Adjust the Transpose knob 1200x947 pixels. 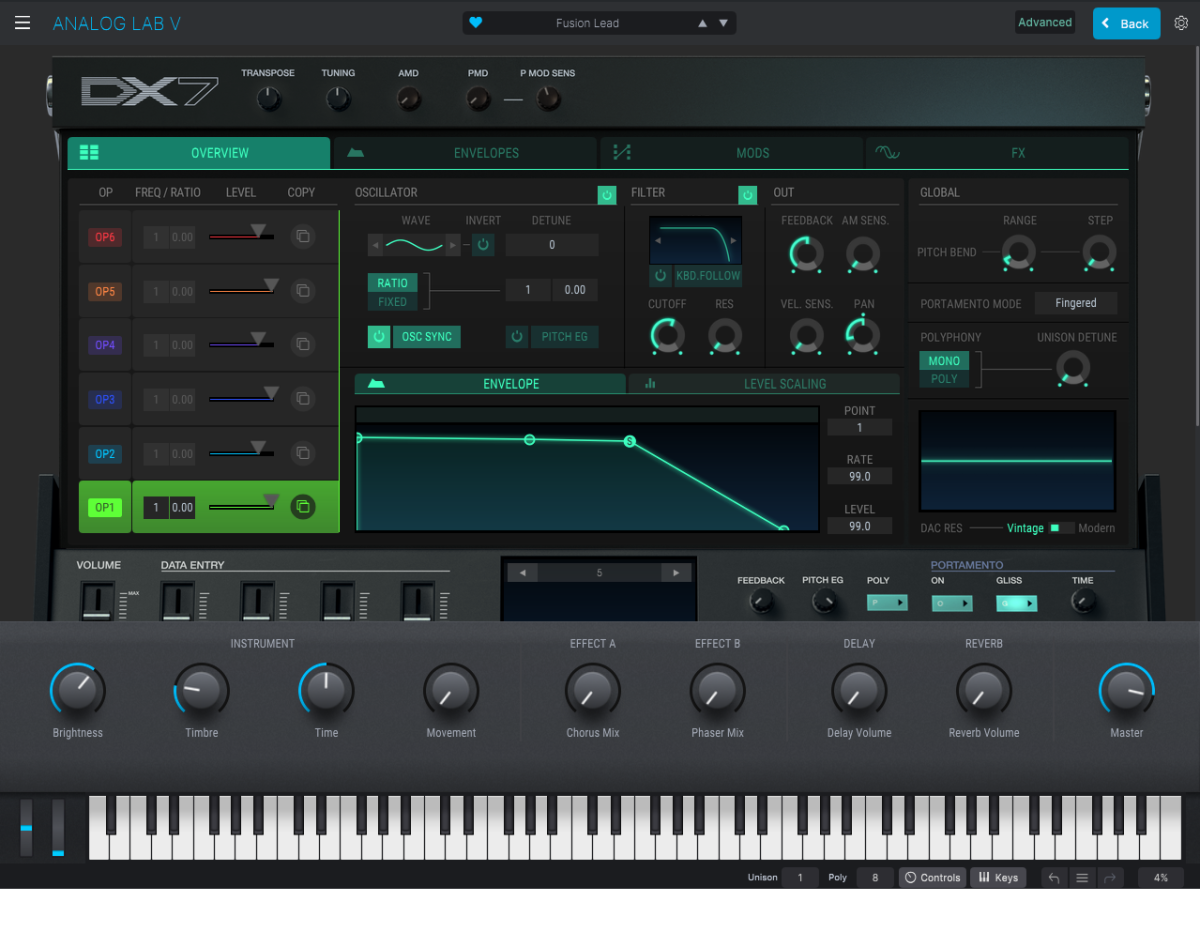[269, 99]
